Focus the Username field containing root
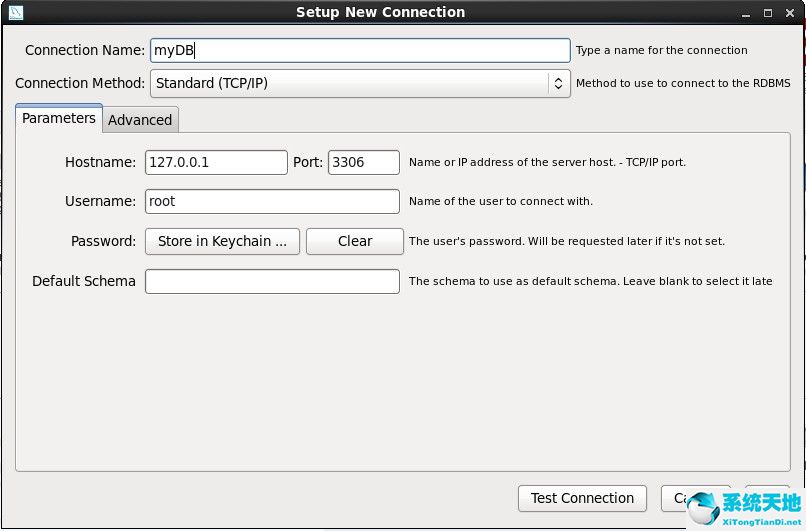The height and width of the screenshot is (531, 806). click(x=272, y=202)
